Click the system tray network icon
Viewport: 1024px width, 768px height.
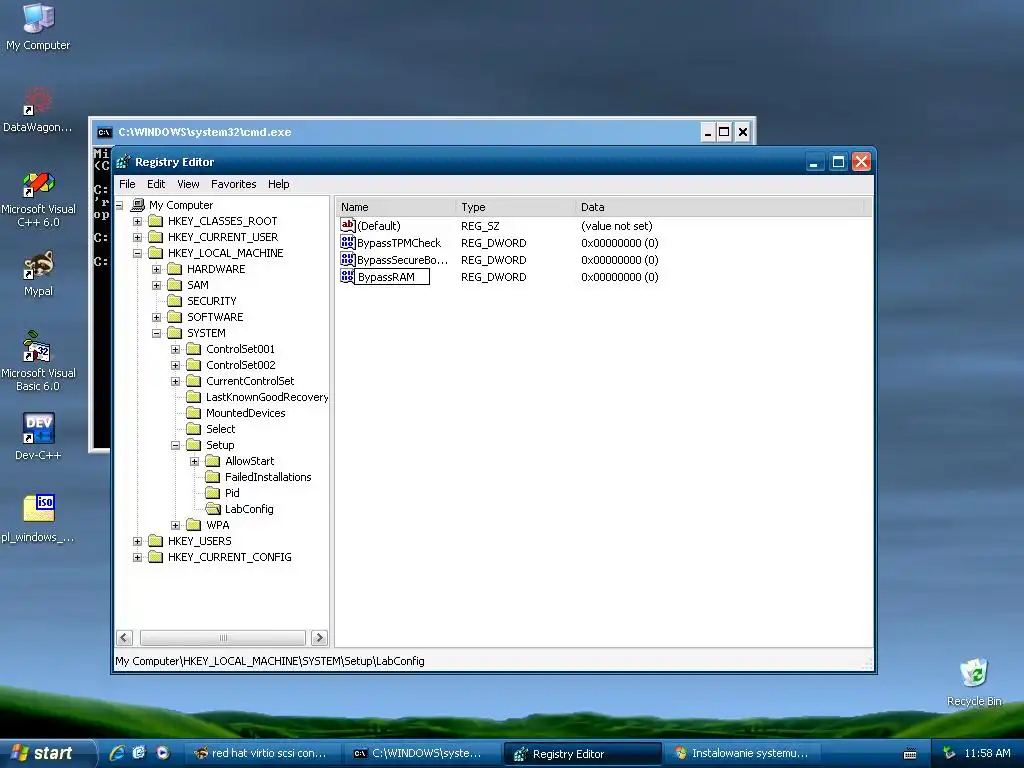[949, 753]
